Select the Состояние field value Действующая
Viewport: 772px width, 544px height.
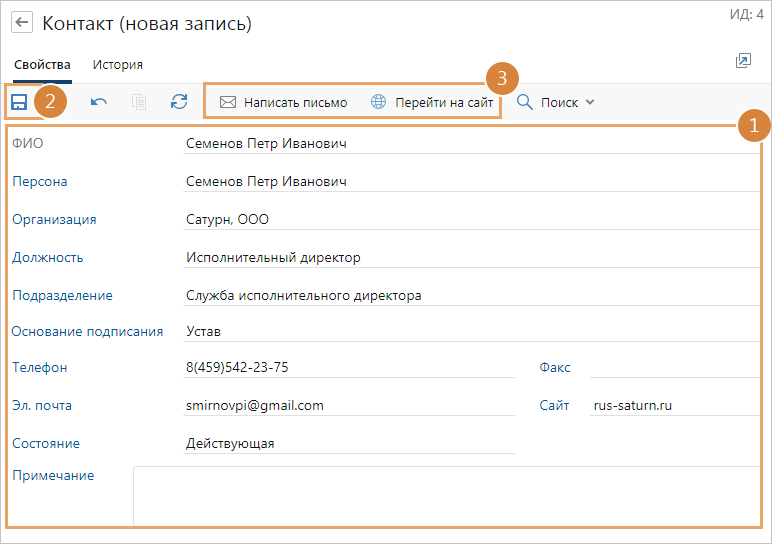click(348, 443)
